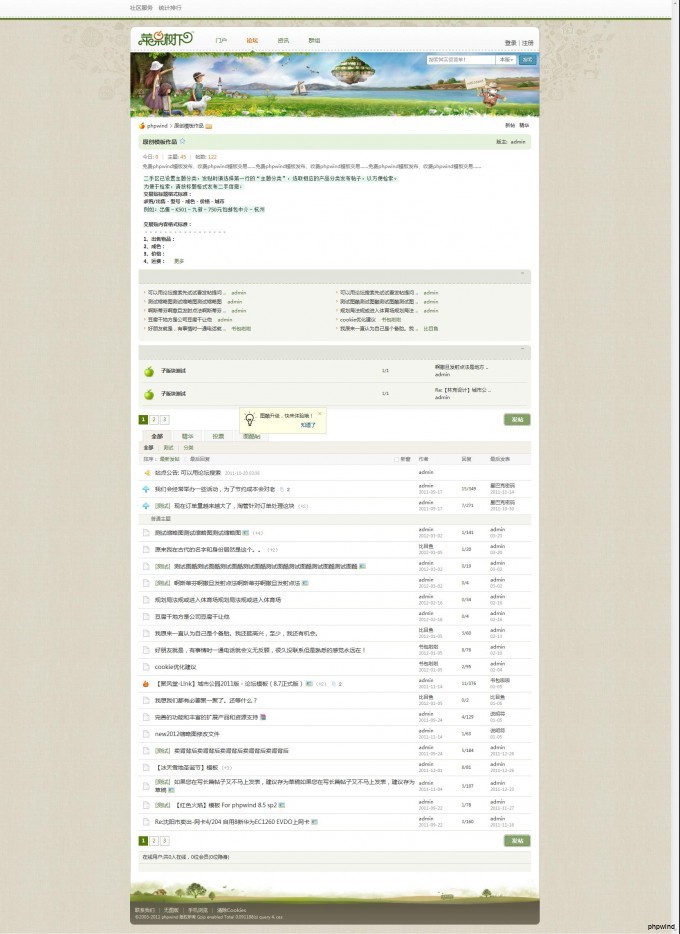Click the document icon of cookie优化建议 thread
Viewport: 680px width, 934px height.
pos(146,666)
